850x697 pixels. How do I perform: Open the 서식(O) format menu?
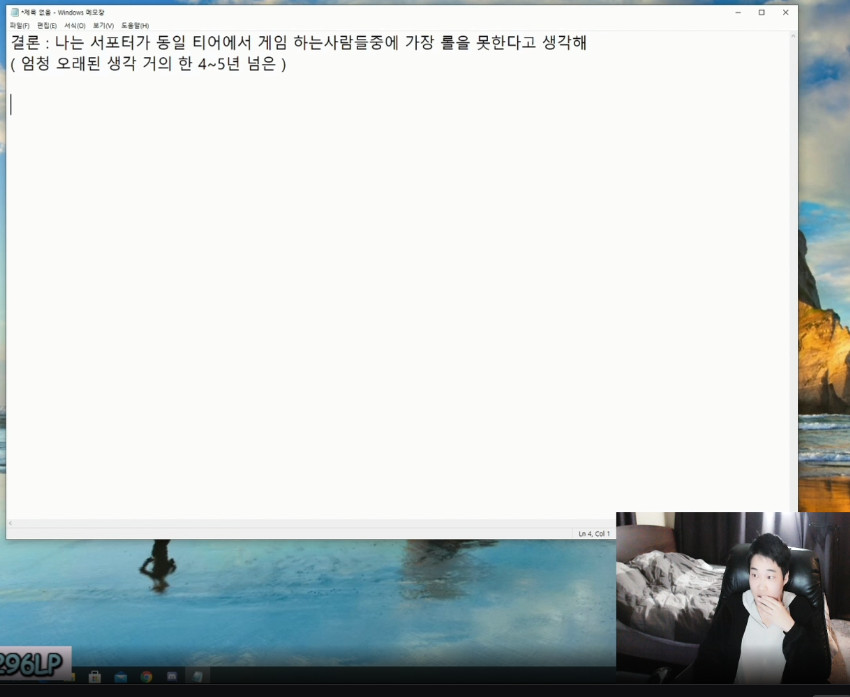(x=73, y=25)
